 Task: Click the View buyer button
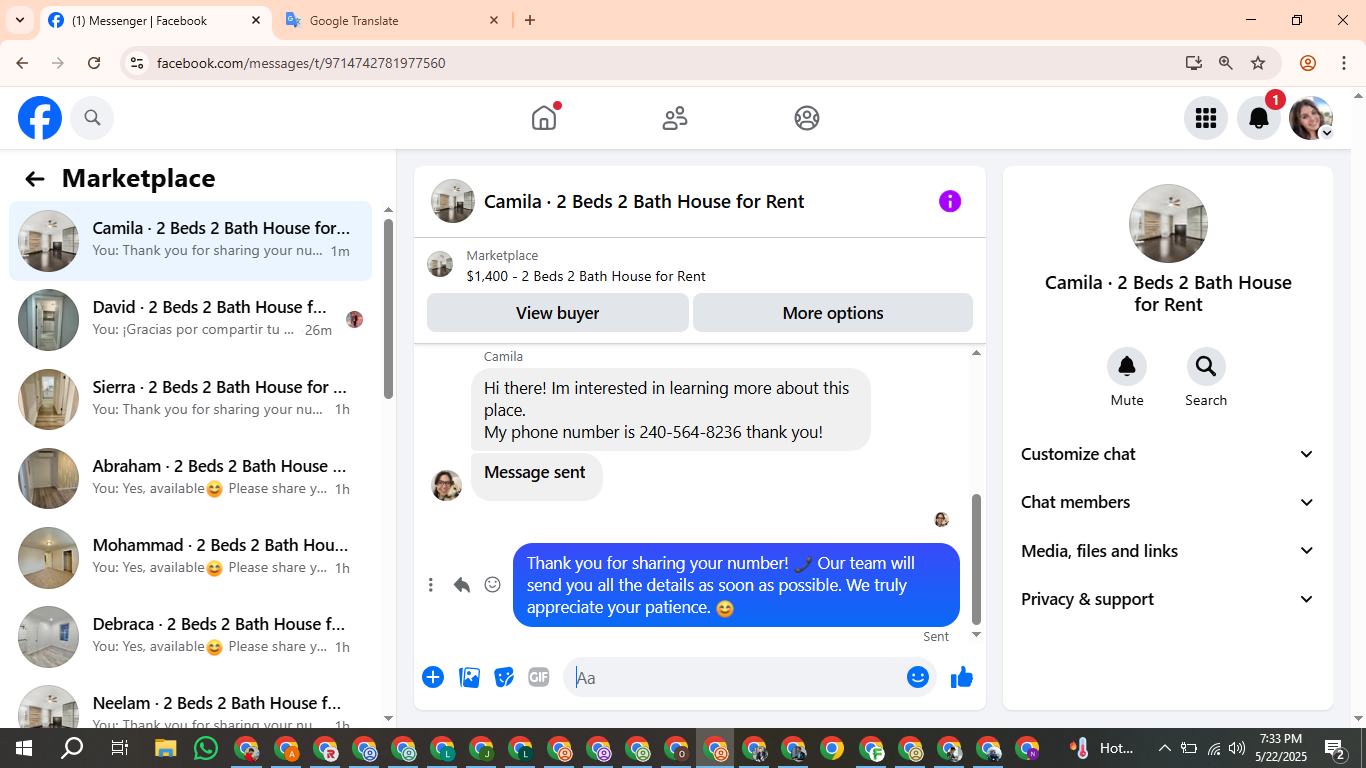pyautogui.click(x=557, y=313)
